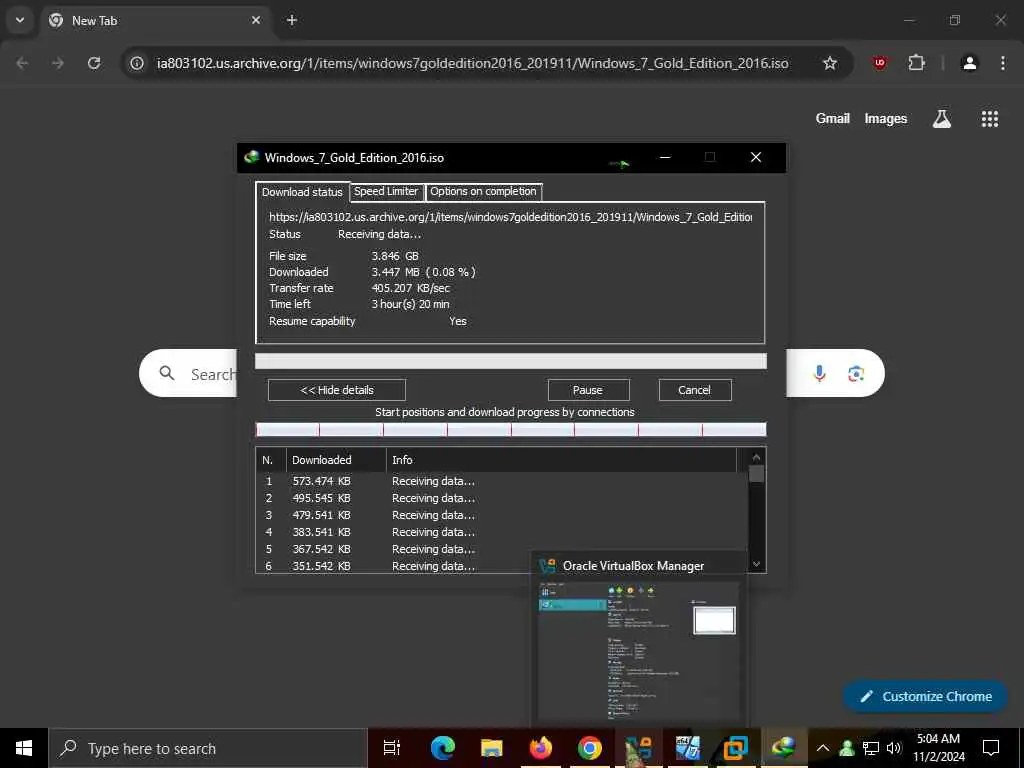Open the Chrome three-dot menu
Image resolution: width=1024 pixels, height=768 pixels.
coord(1002,63)
